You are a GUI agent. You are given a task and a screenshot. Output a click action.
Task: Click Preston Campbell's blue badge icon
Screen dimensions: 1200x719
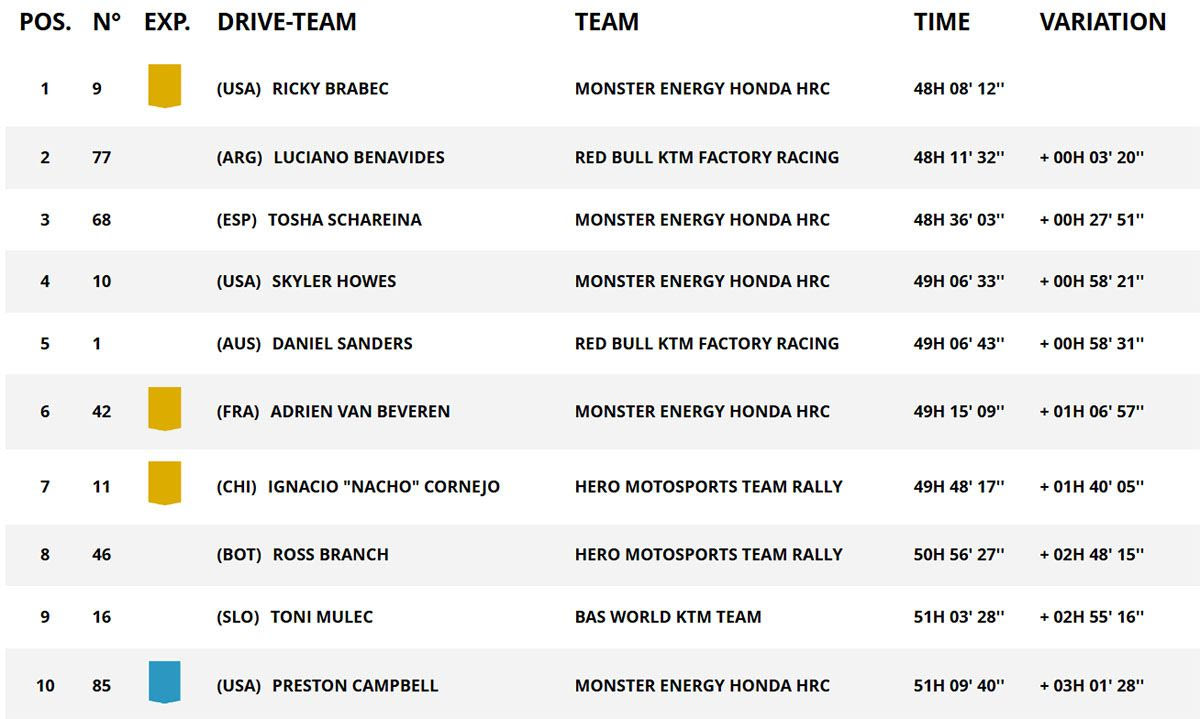(x=164, y=682)
